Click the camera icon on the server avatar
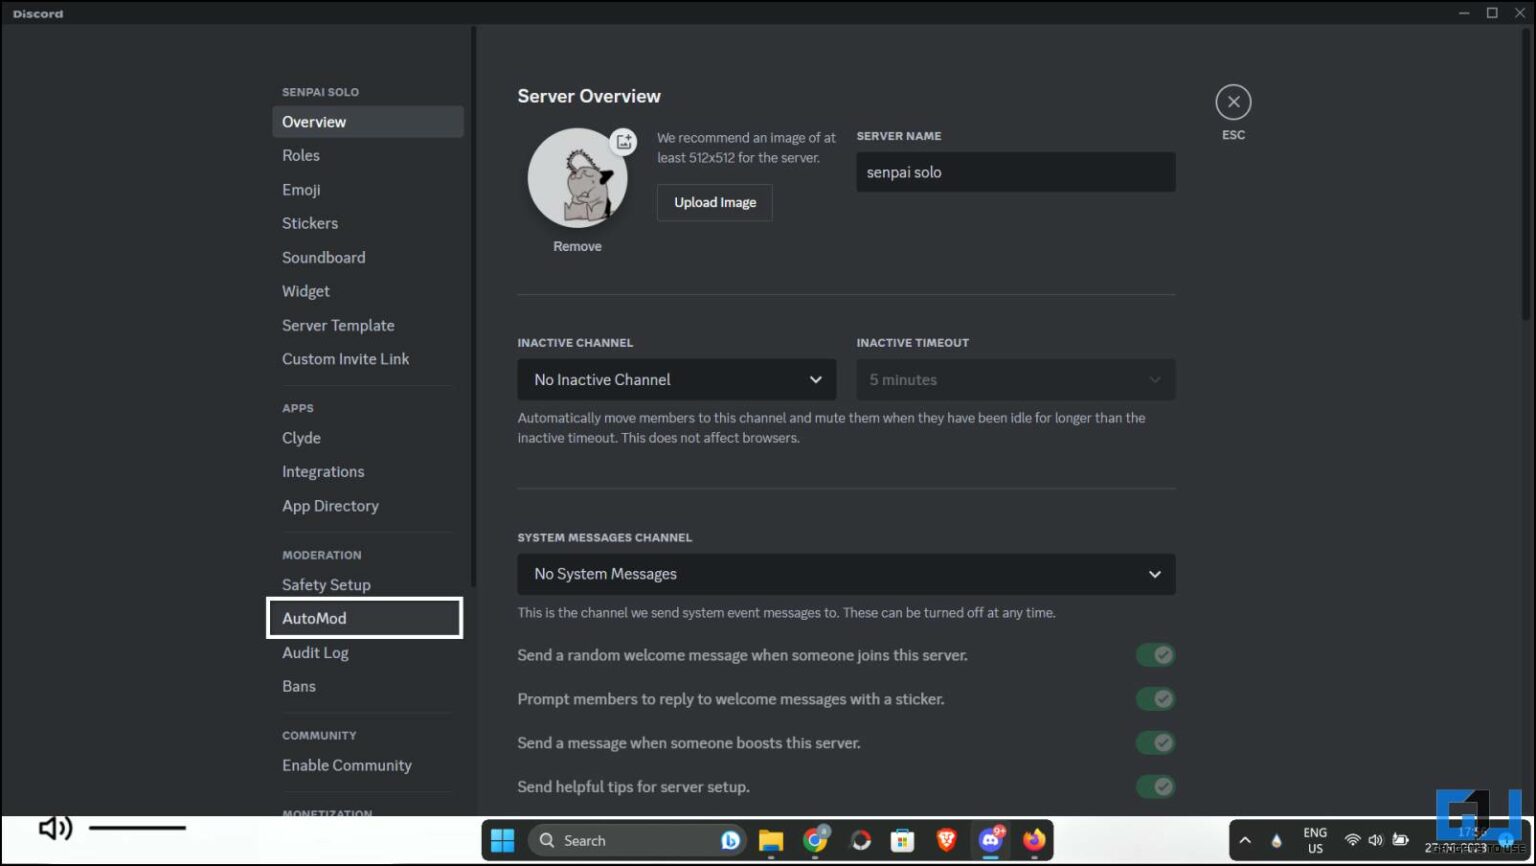This screenshot has height=866, width=1536. [x=623, y=142]
